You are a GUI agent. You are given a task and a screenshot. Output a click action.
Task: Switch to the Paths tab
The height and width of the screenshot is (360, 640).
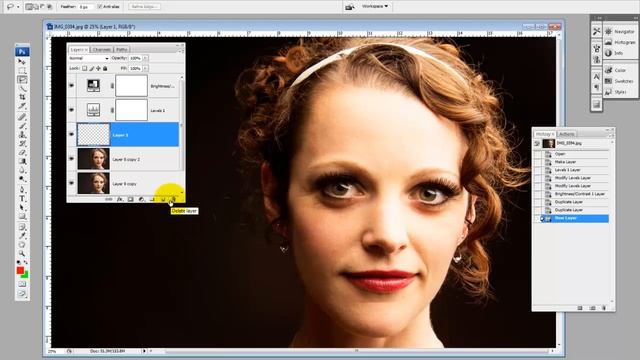pyautogui.click(x=121, y=49)
